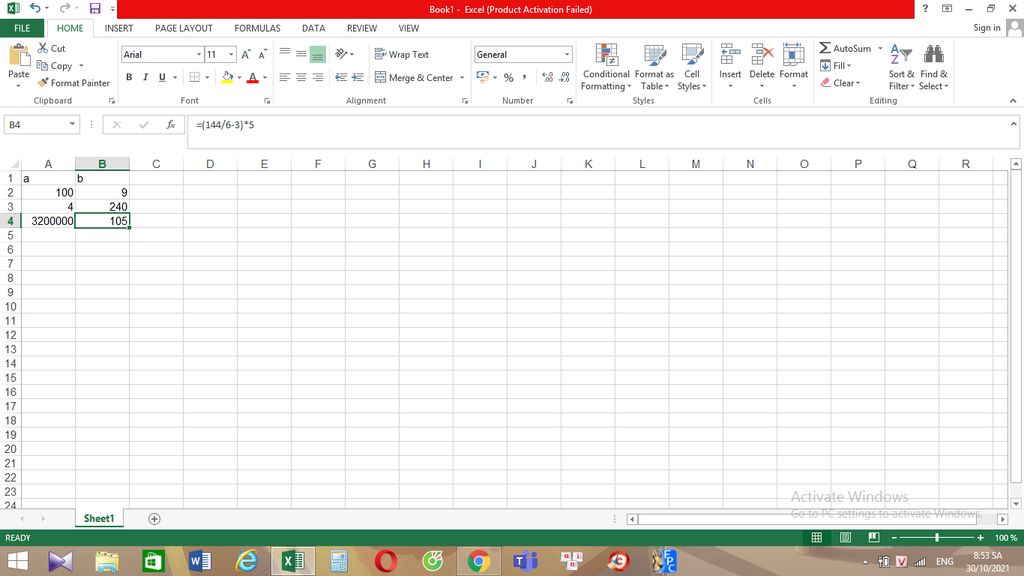Switch to FORMULAS tab
Screen dimensions: 1024x576
click(257, 28)
